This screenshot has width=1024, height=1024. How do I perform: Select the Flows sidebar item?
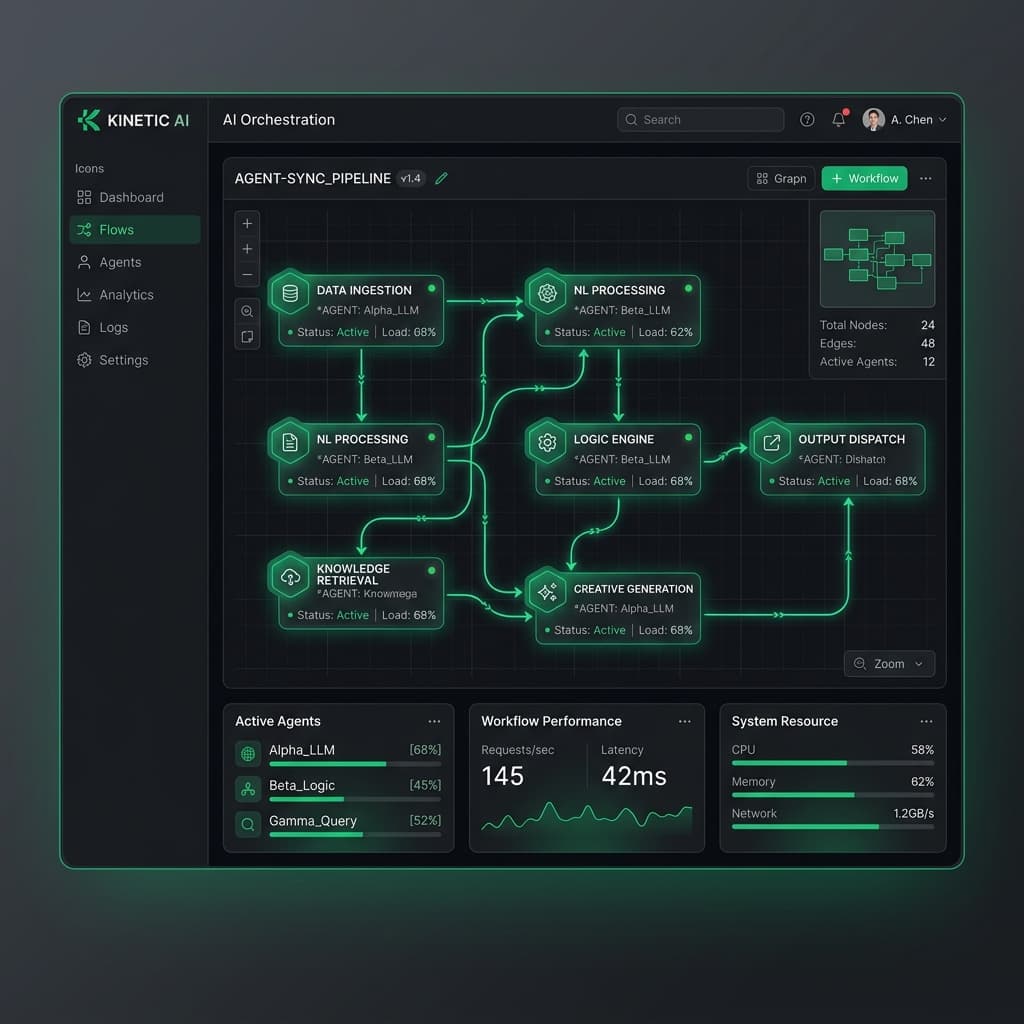135,230
